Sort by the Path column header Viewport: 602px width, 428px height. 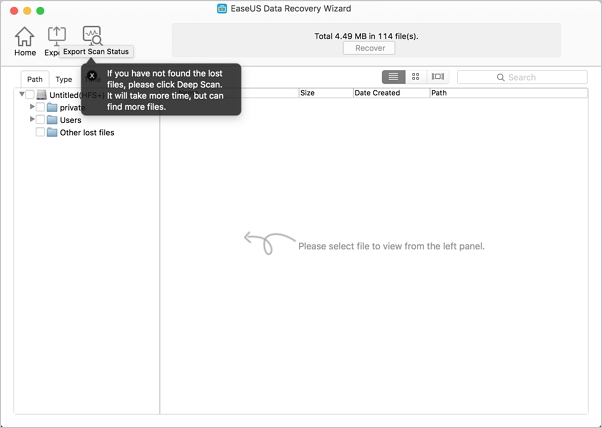[509, 93]
